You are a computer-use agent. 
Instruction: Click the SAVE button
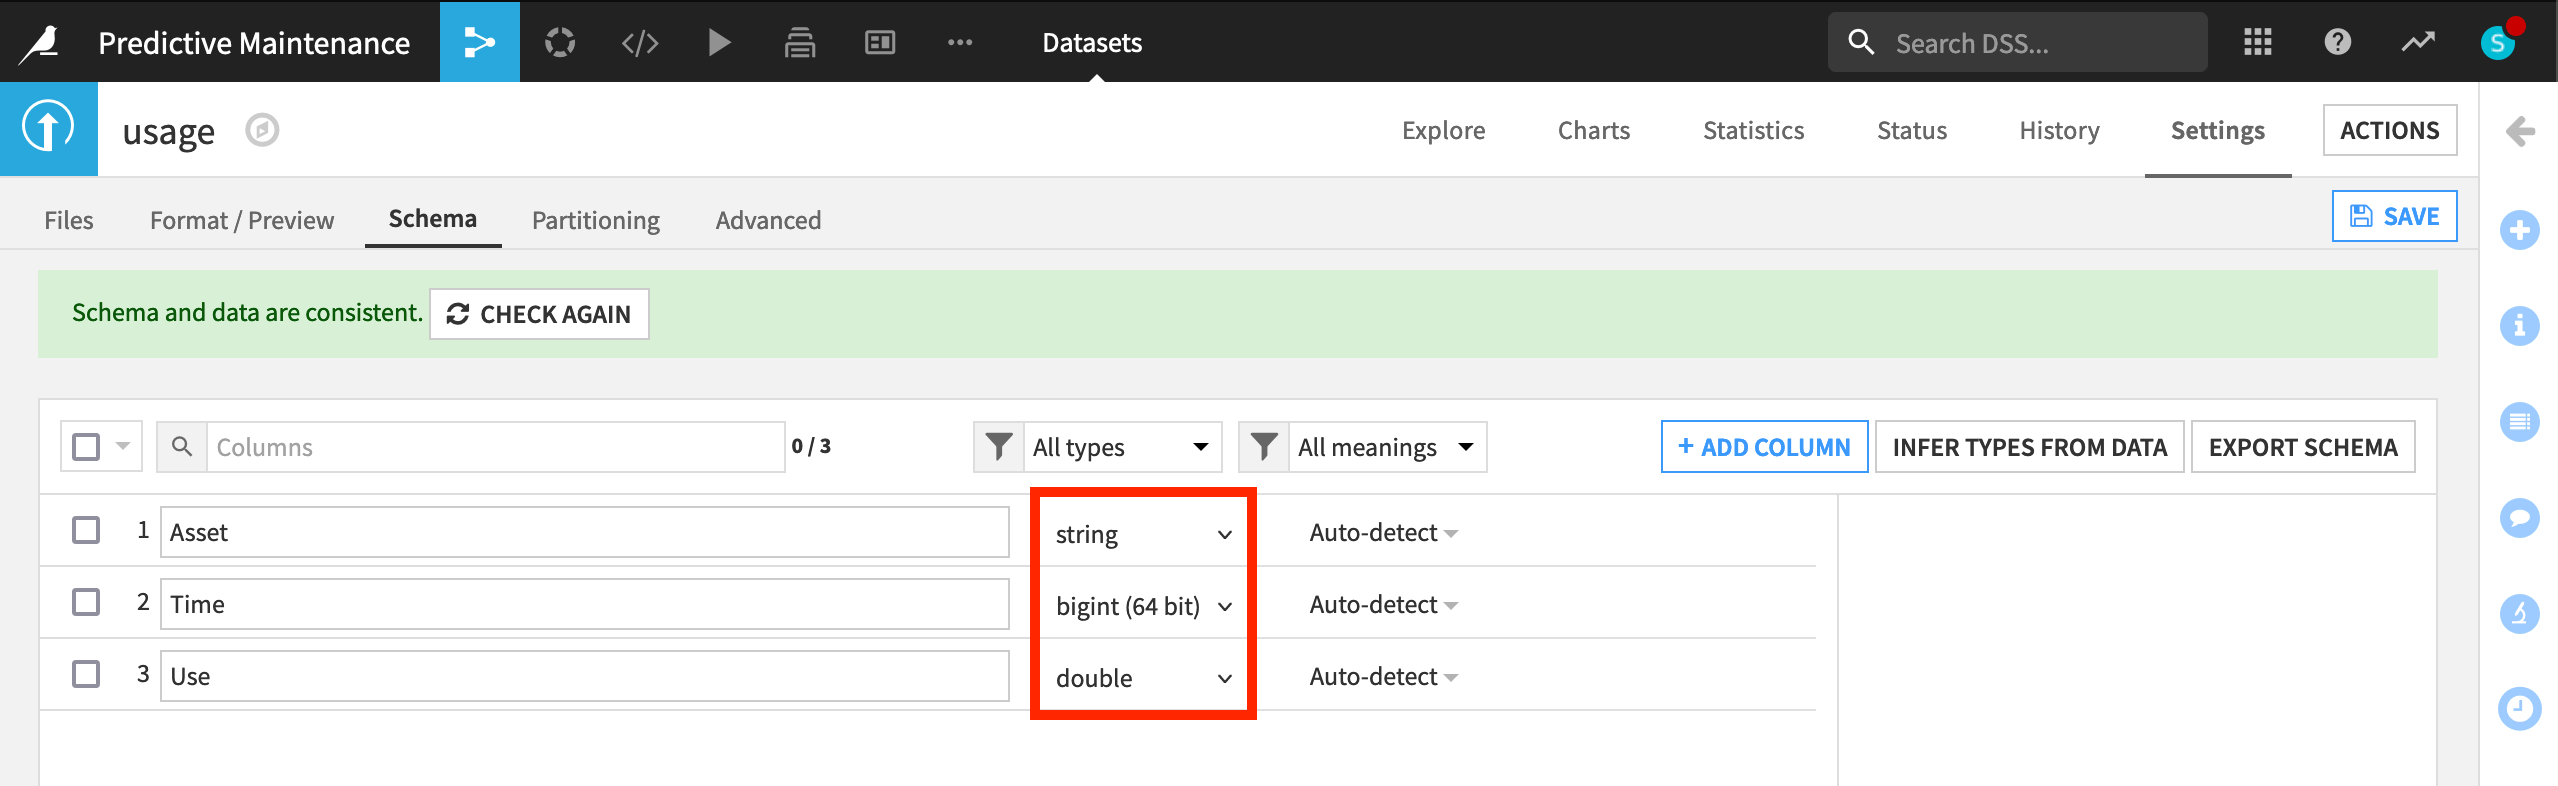2394,216
